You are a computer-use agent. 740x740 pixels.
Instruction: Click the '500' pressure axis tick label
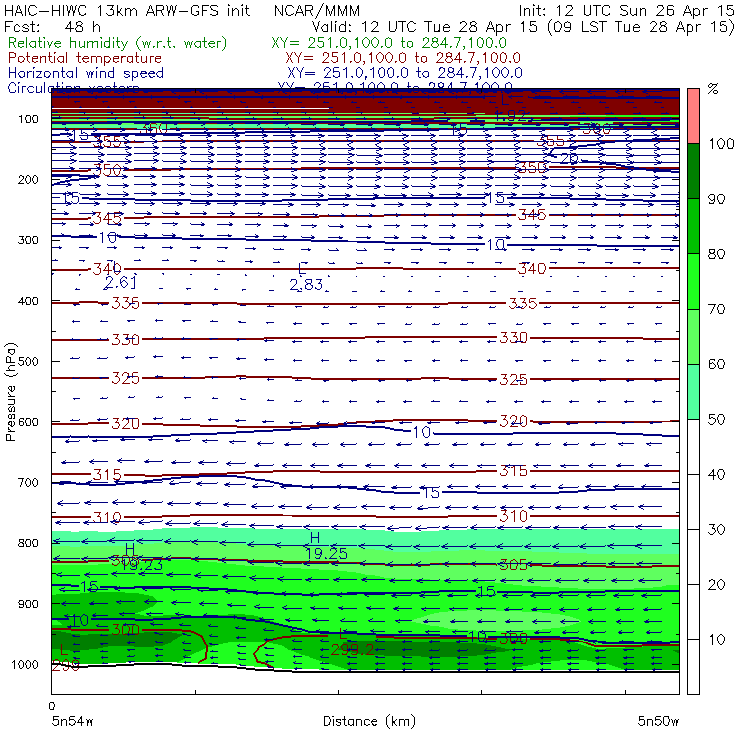click(28, 361)
